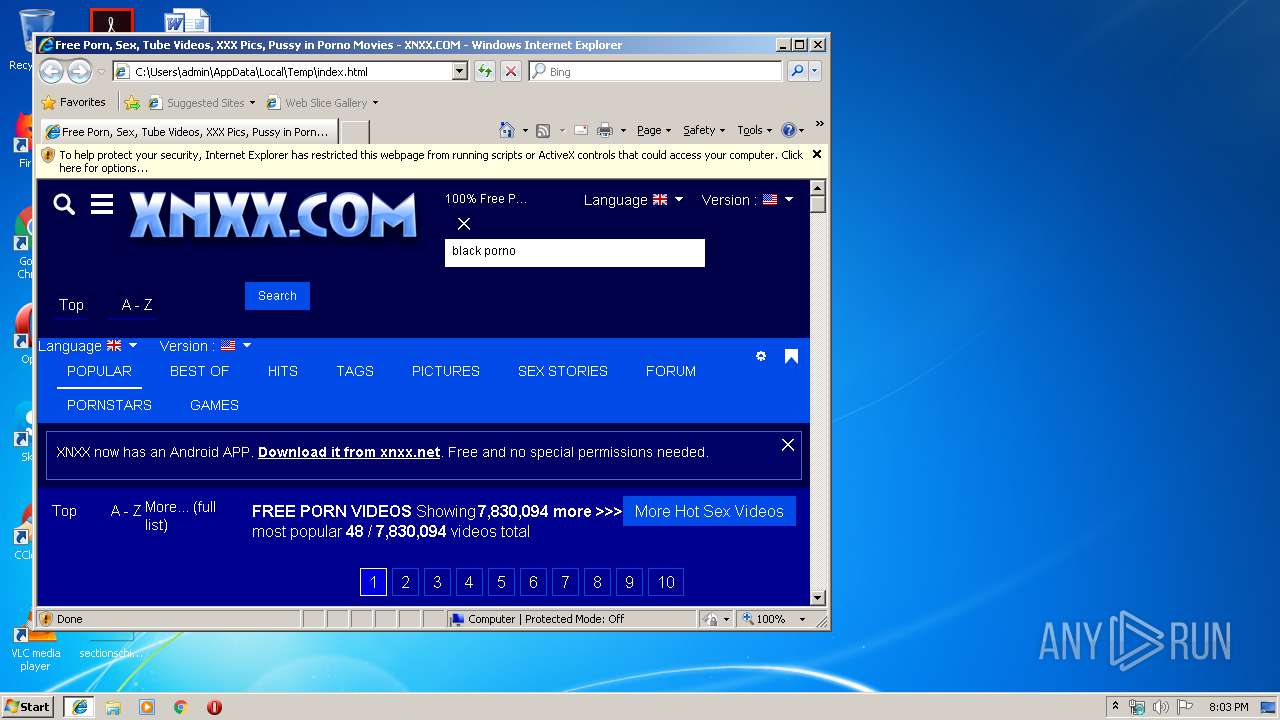Screen dimensions: 1280x720
Task: Go to page 2 in pagination
Action: (x=405, y=582)
